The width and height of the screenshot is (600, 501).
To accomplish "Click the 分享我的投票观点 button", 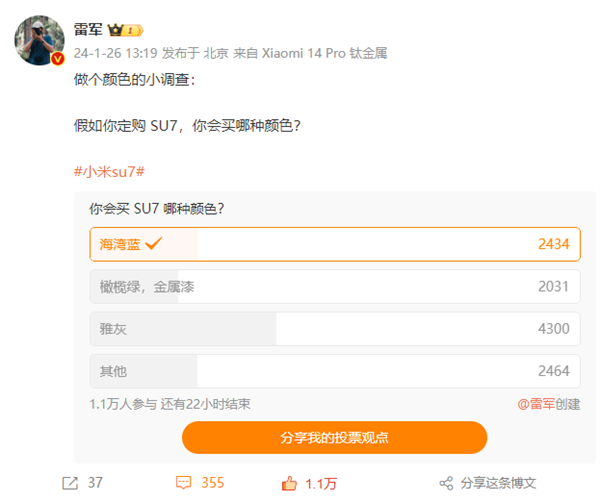I will 334,437.
